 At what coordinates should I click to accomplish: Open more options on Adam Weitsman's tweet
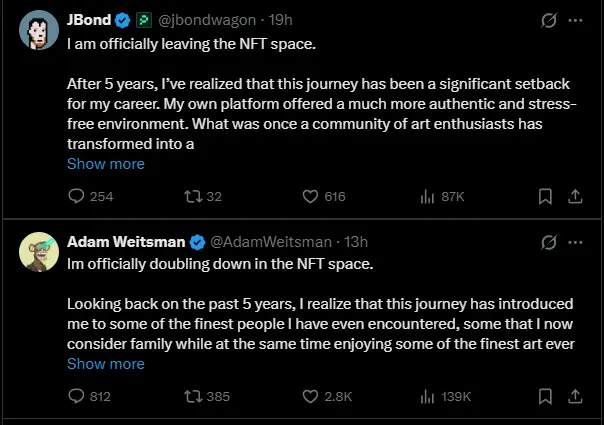pos(575,242)
